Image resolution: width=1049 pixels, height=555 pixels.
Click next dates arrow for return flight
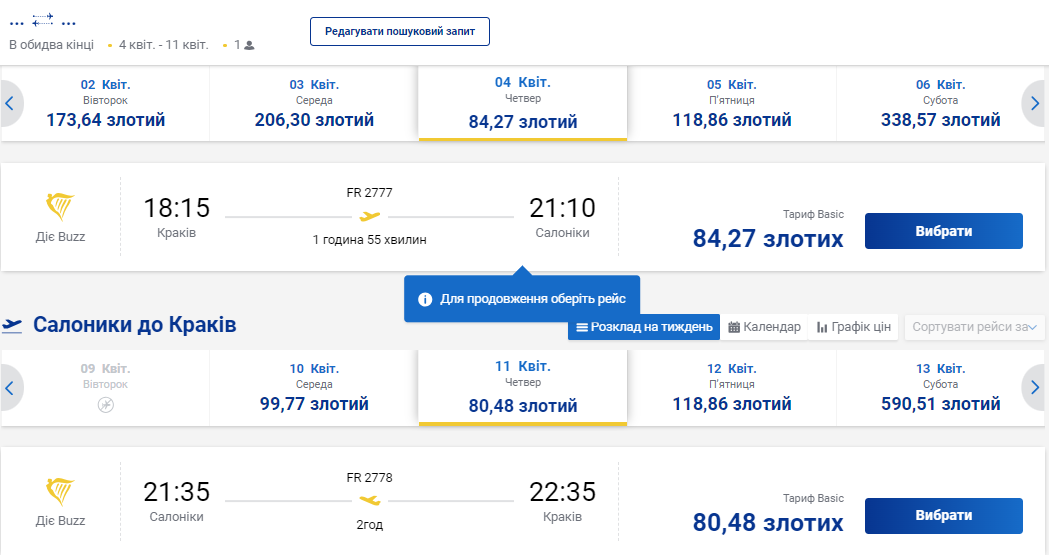pyautogui.click(x=1035, y=387)
